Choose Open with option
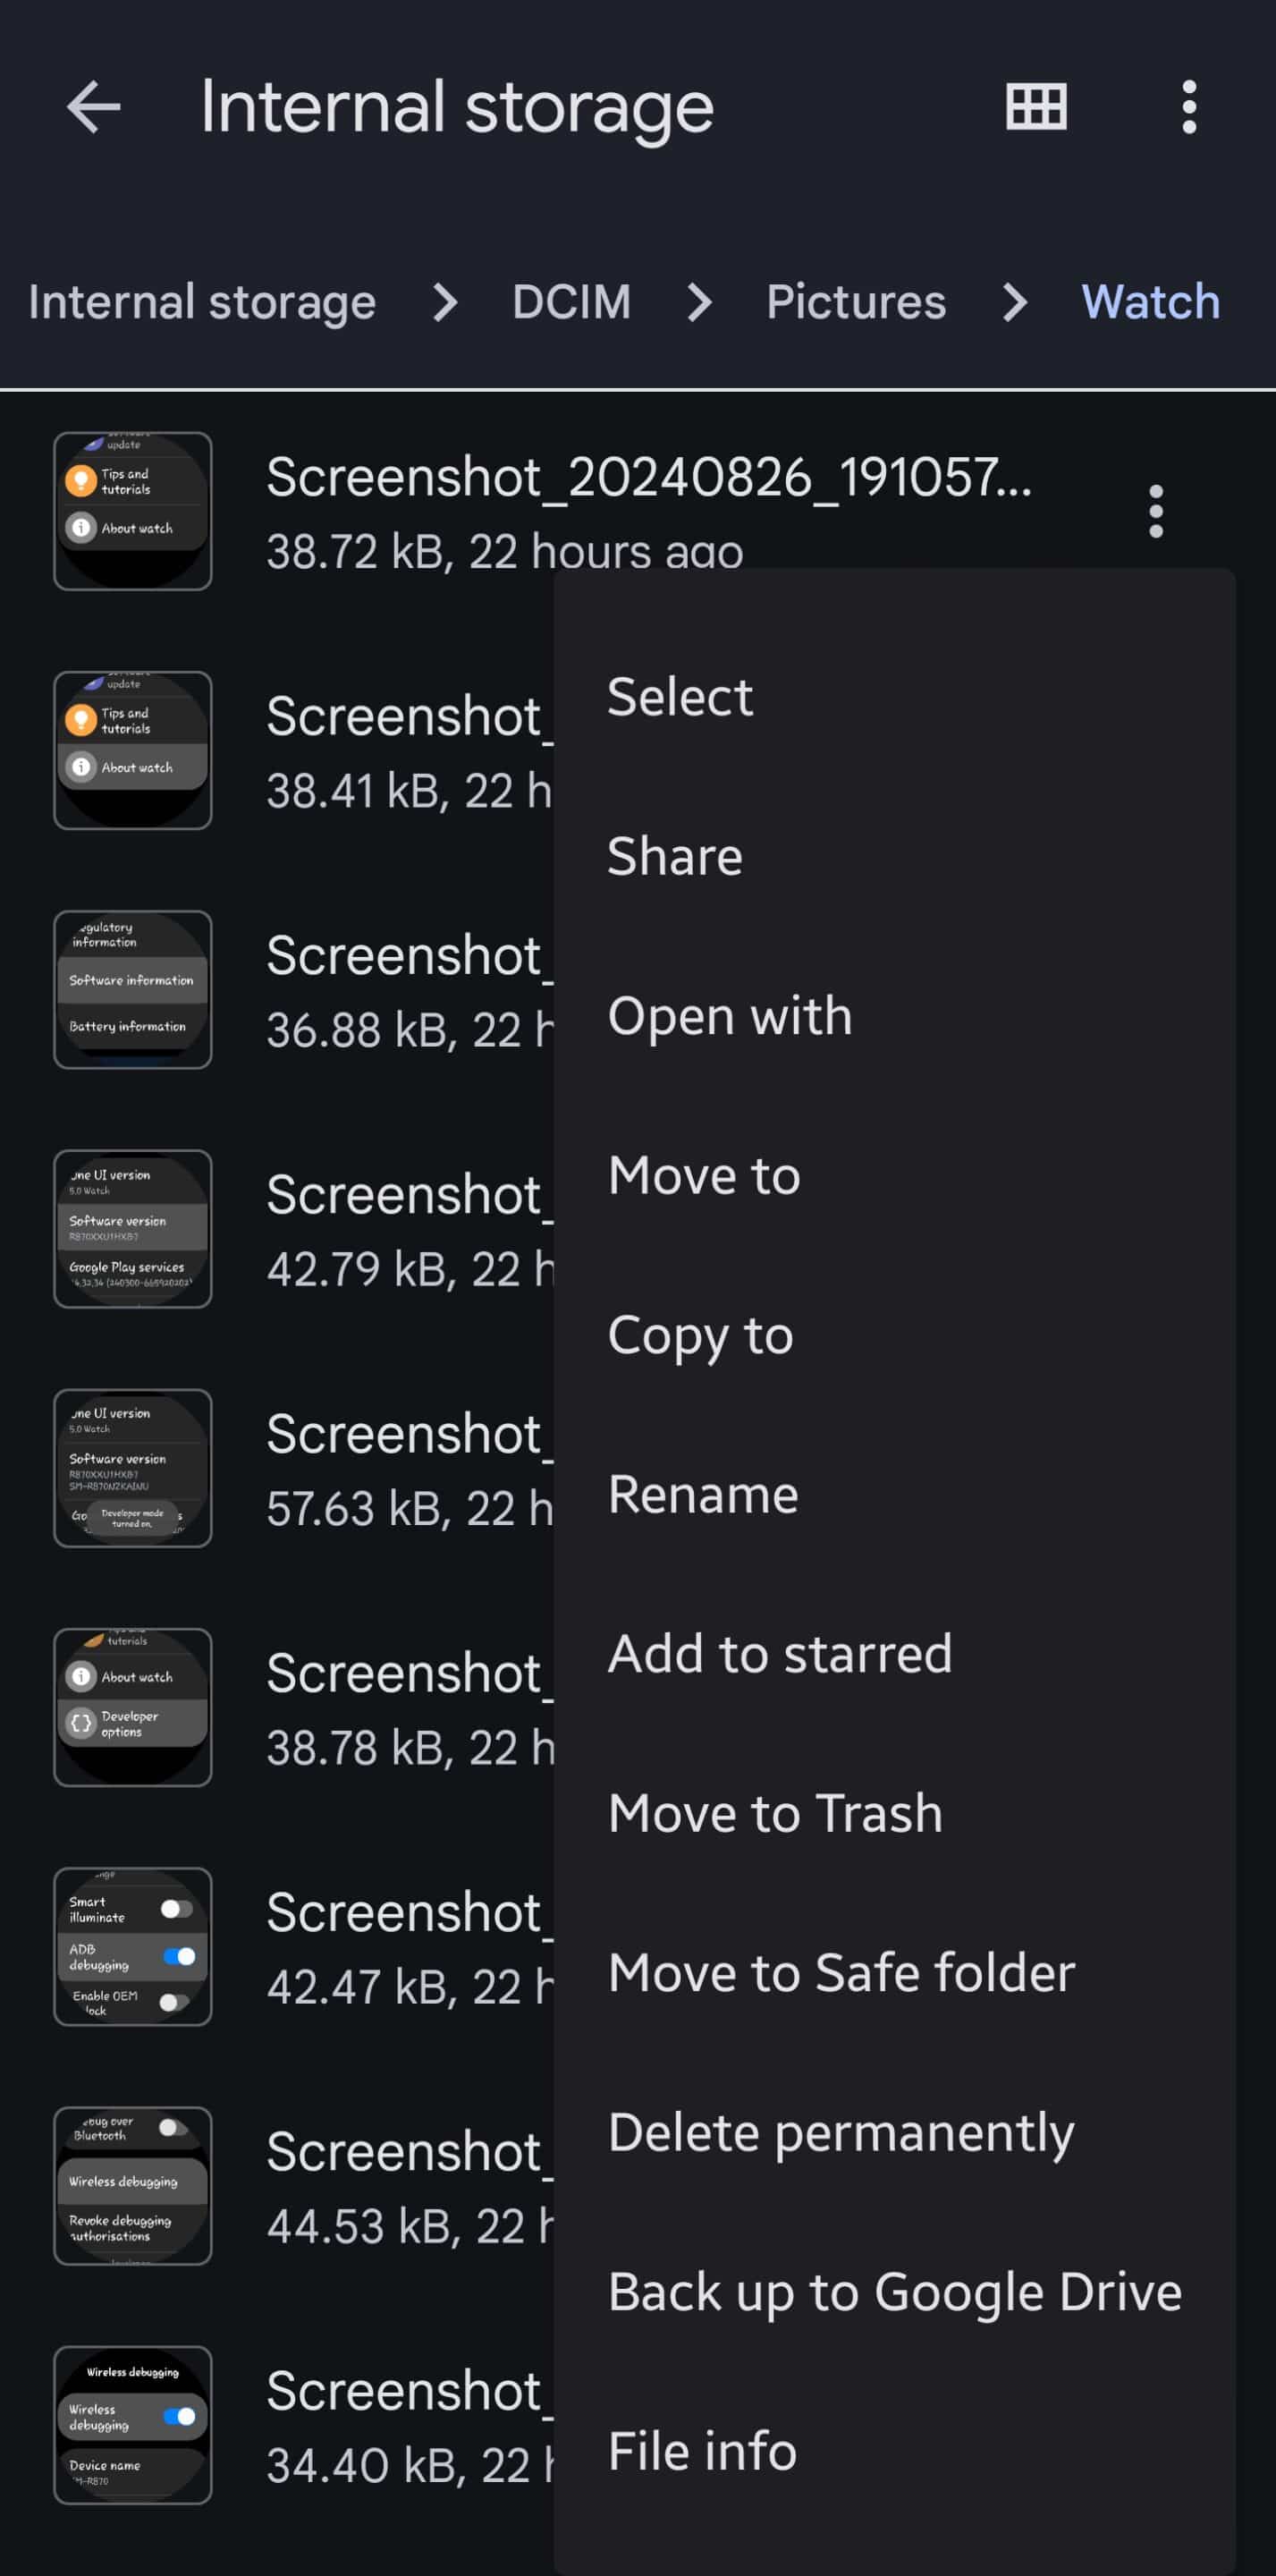The height and width of the screenshot is (2576, 1276). click(730, 1016)
